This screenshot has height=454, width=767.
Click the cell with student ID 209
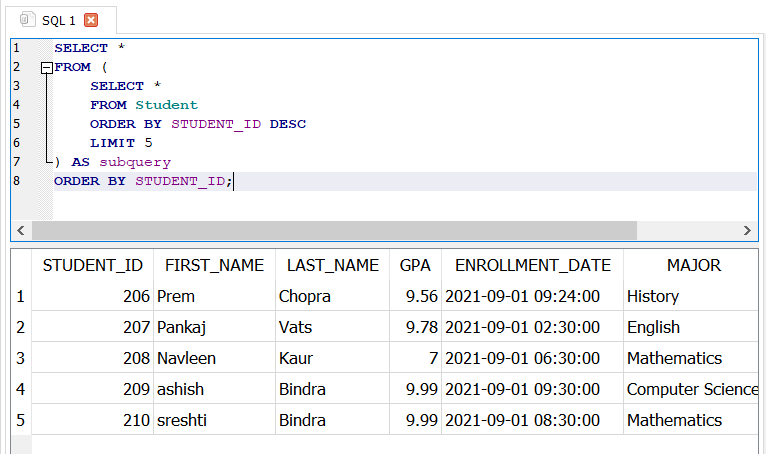click(92, 389)
